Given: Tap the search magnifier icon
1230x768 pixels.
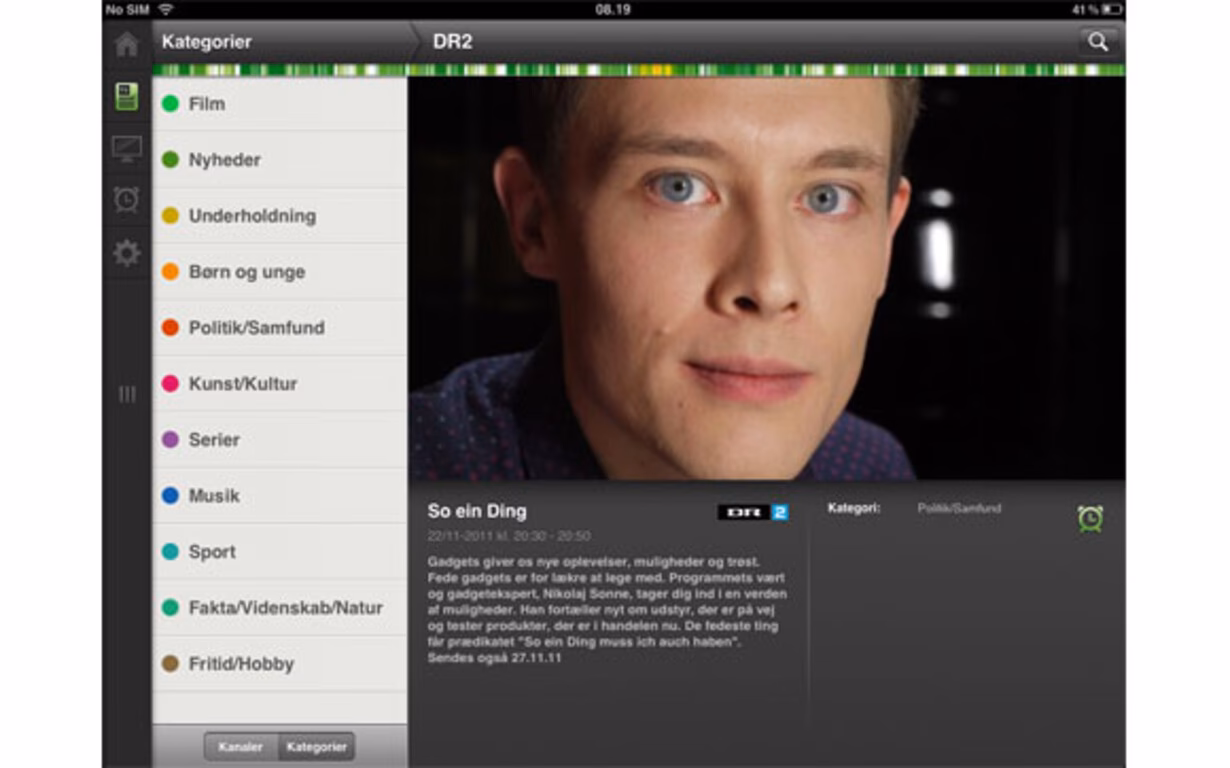Looking at the screenshot, I should point(1100,42).
